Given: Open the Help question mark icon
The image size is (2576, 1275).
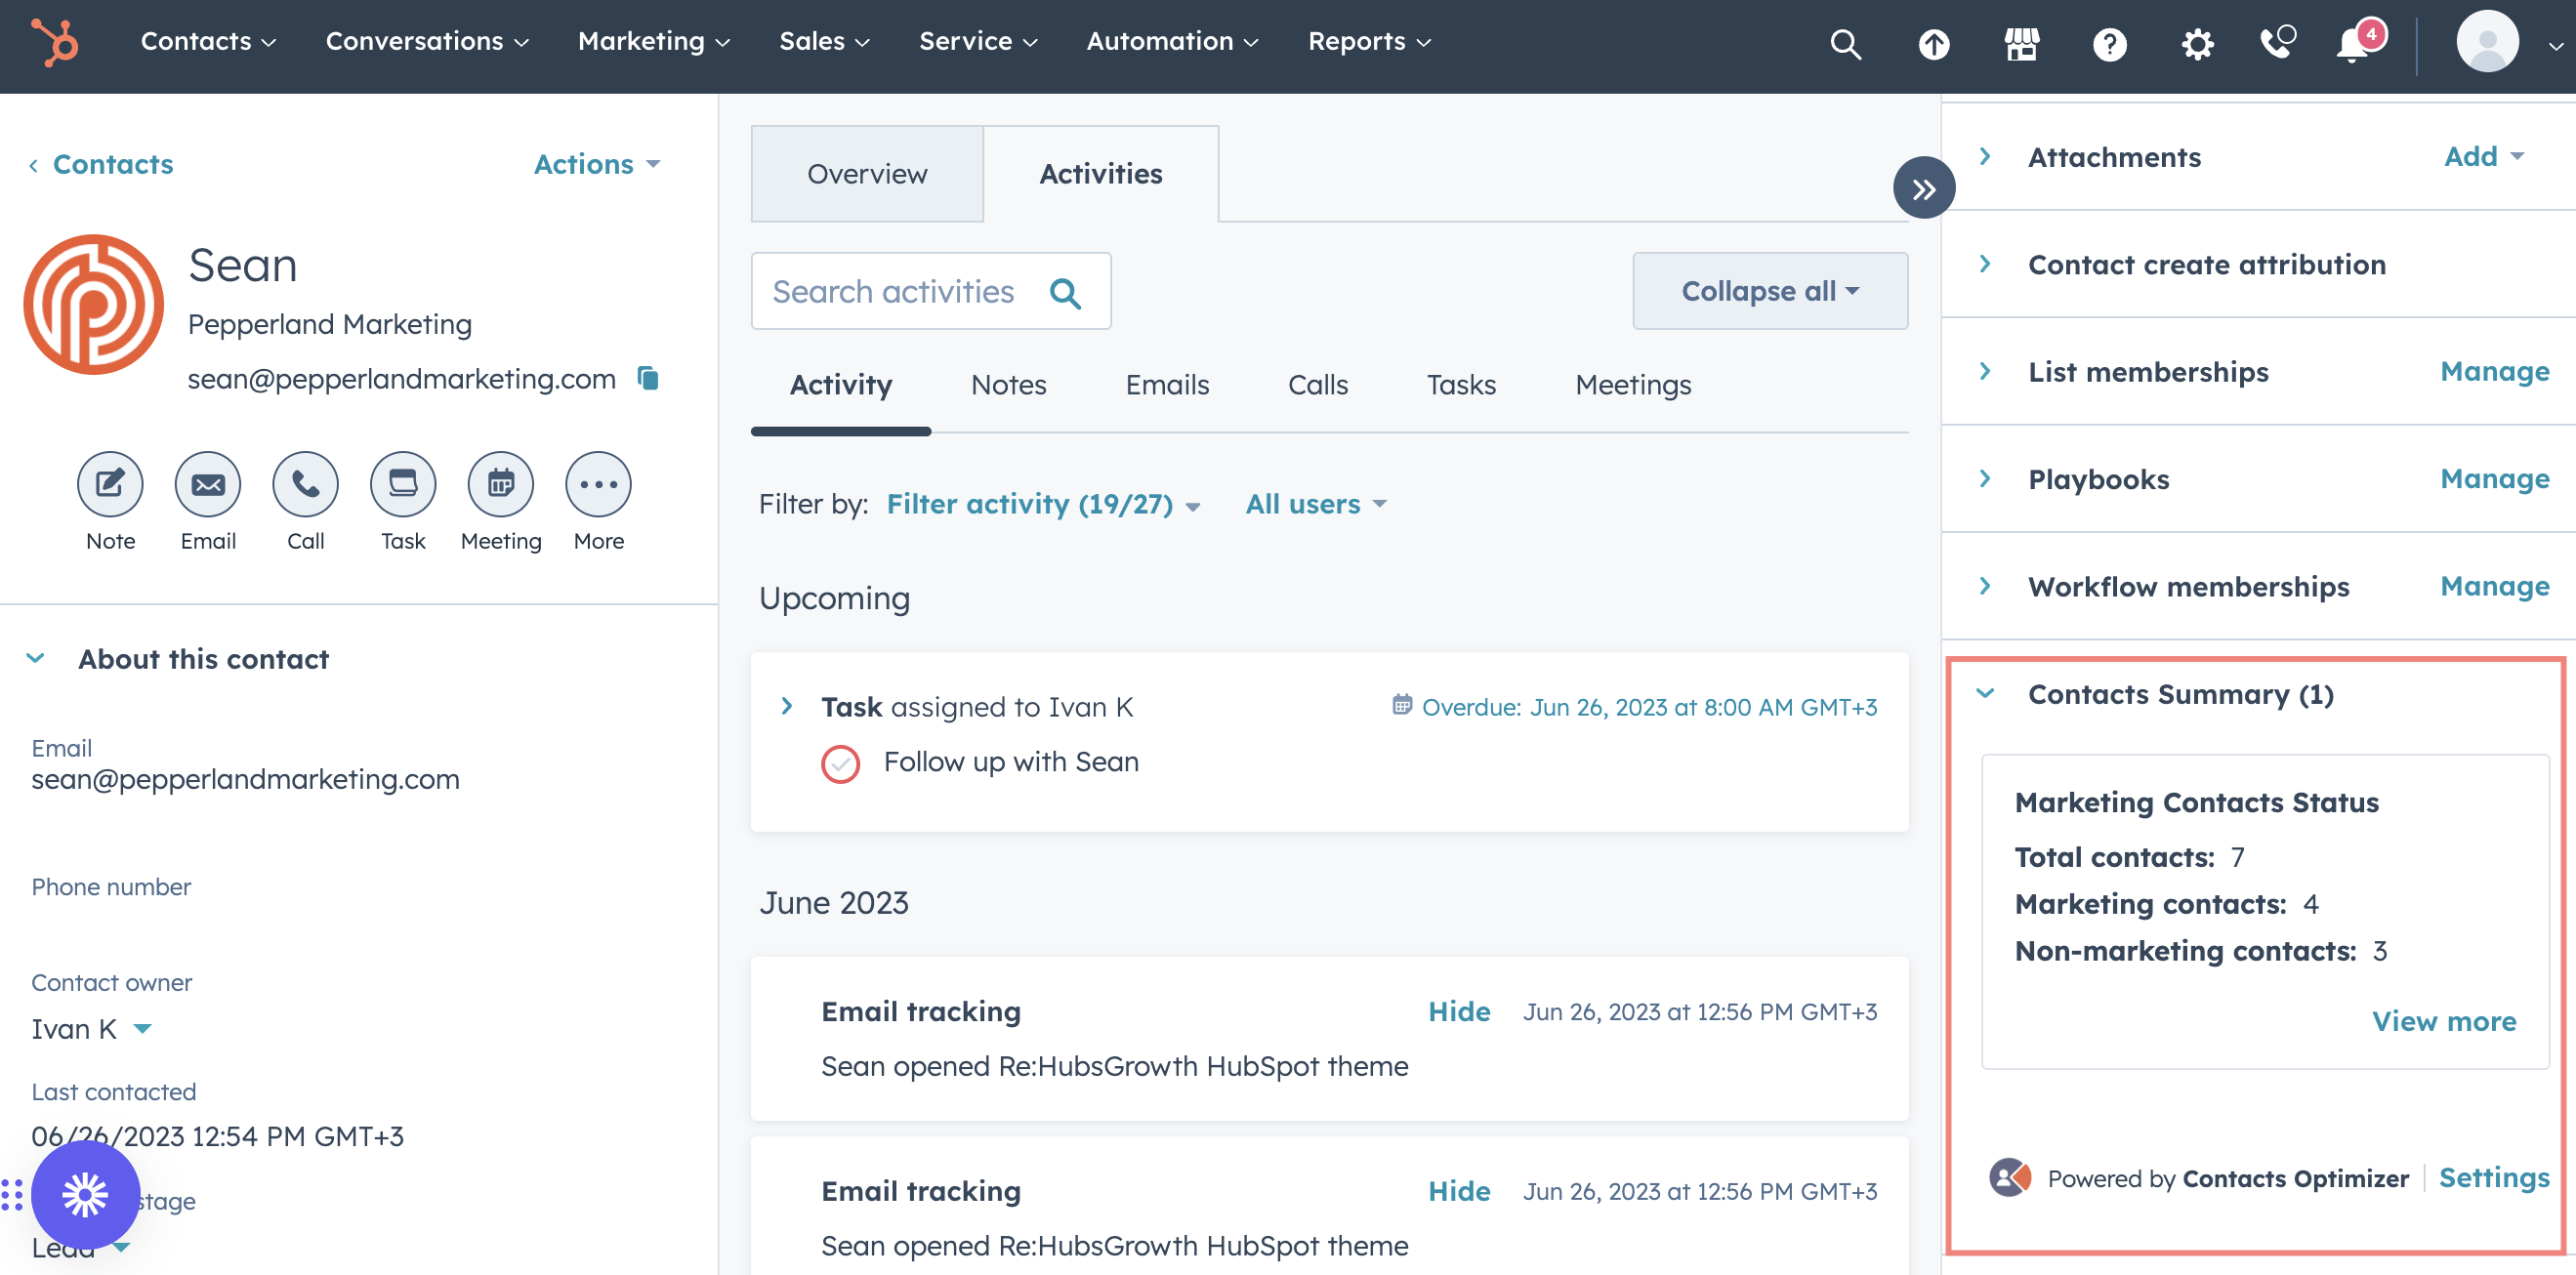Looking at the screenshot, I should [2109, 44].
